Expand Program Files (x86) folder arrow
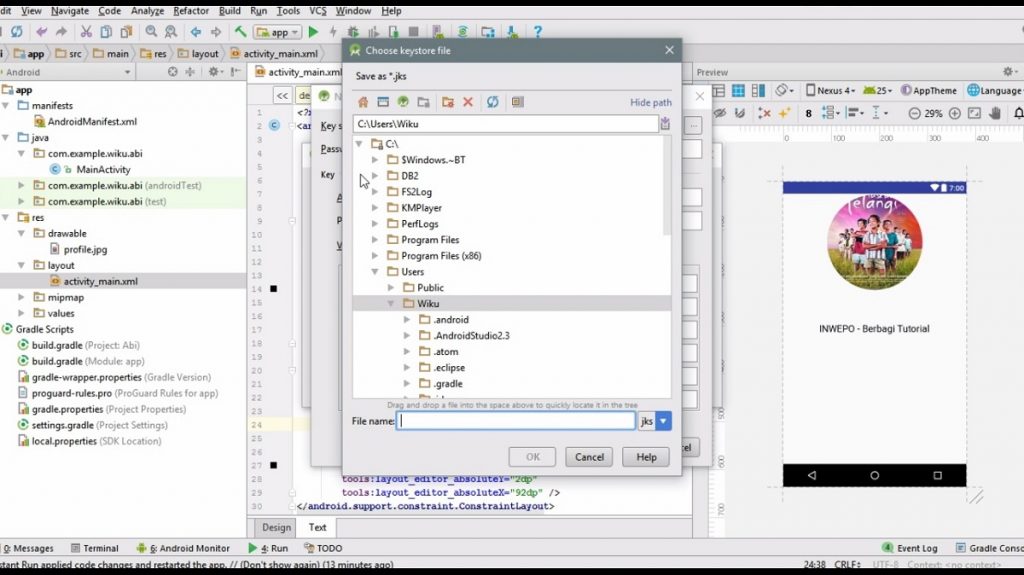 click(x=375, y=255)
